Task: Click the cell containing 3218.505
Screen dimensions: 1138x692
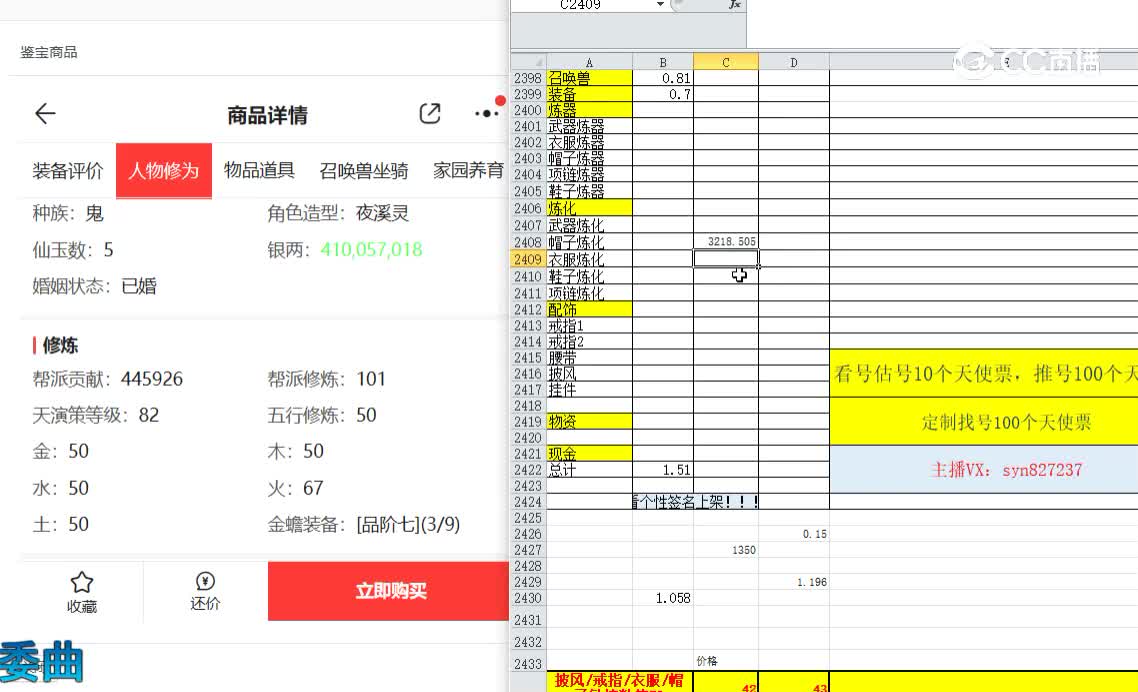Action: (x=726, y=243)
